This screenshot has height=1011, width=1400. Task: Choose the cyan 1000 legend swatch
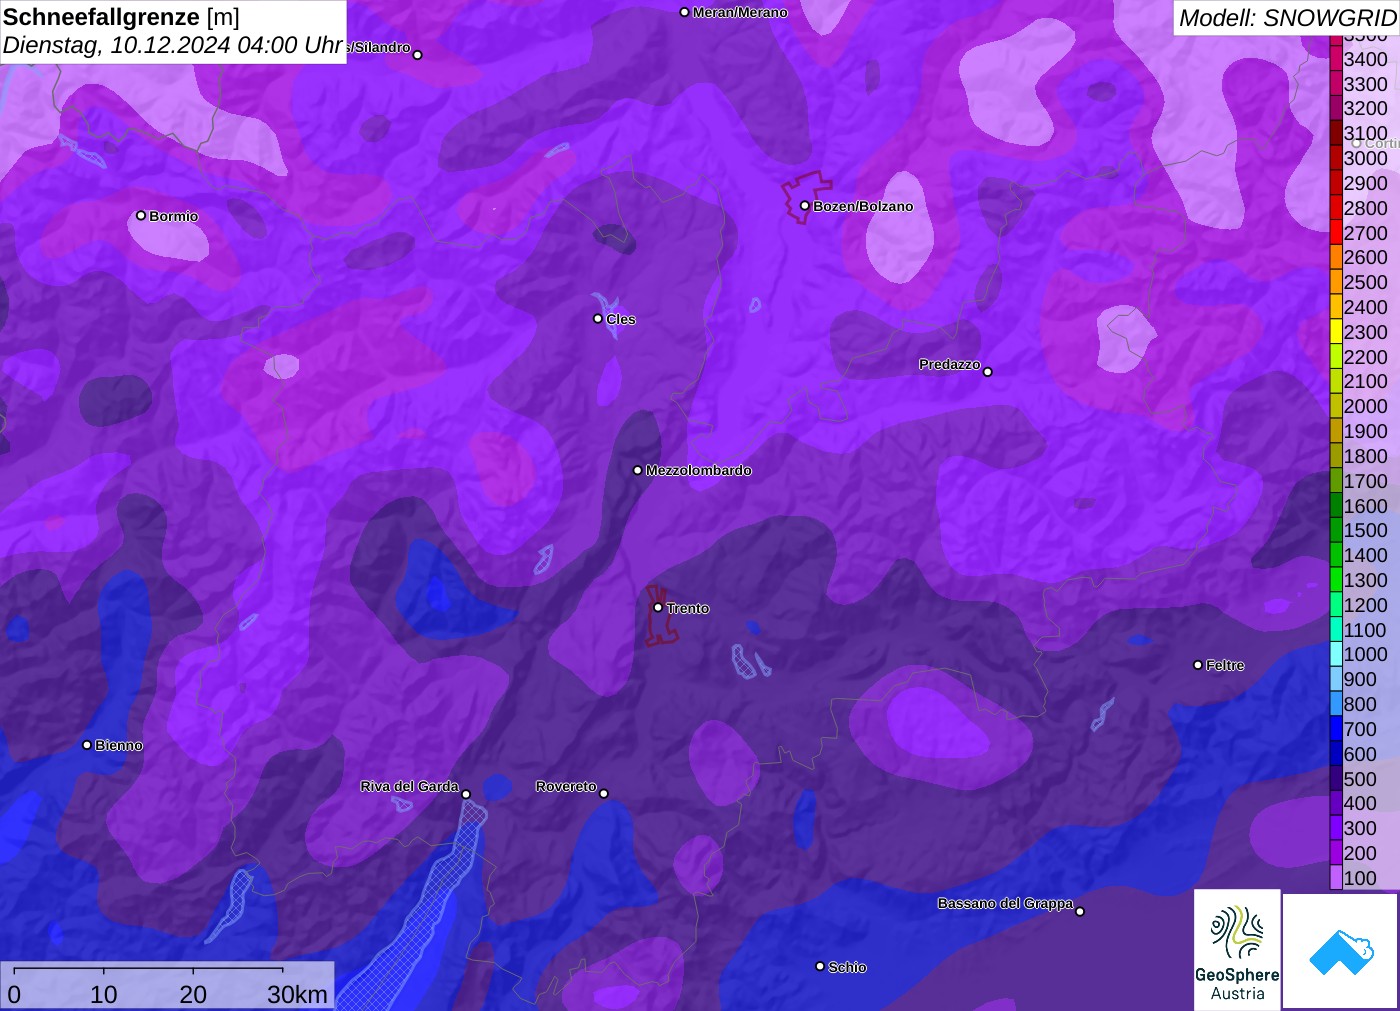click(x=1336, y=654)
